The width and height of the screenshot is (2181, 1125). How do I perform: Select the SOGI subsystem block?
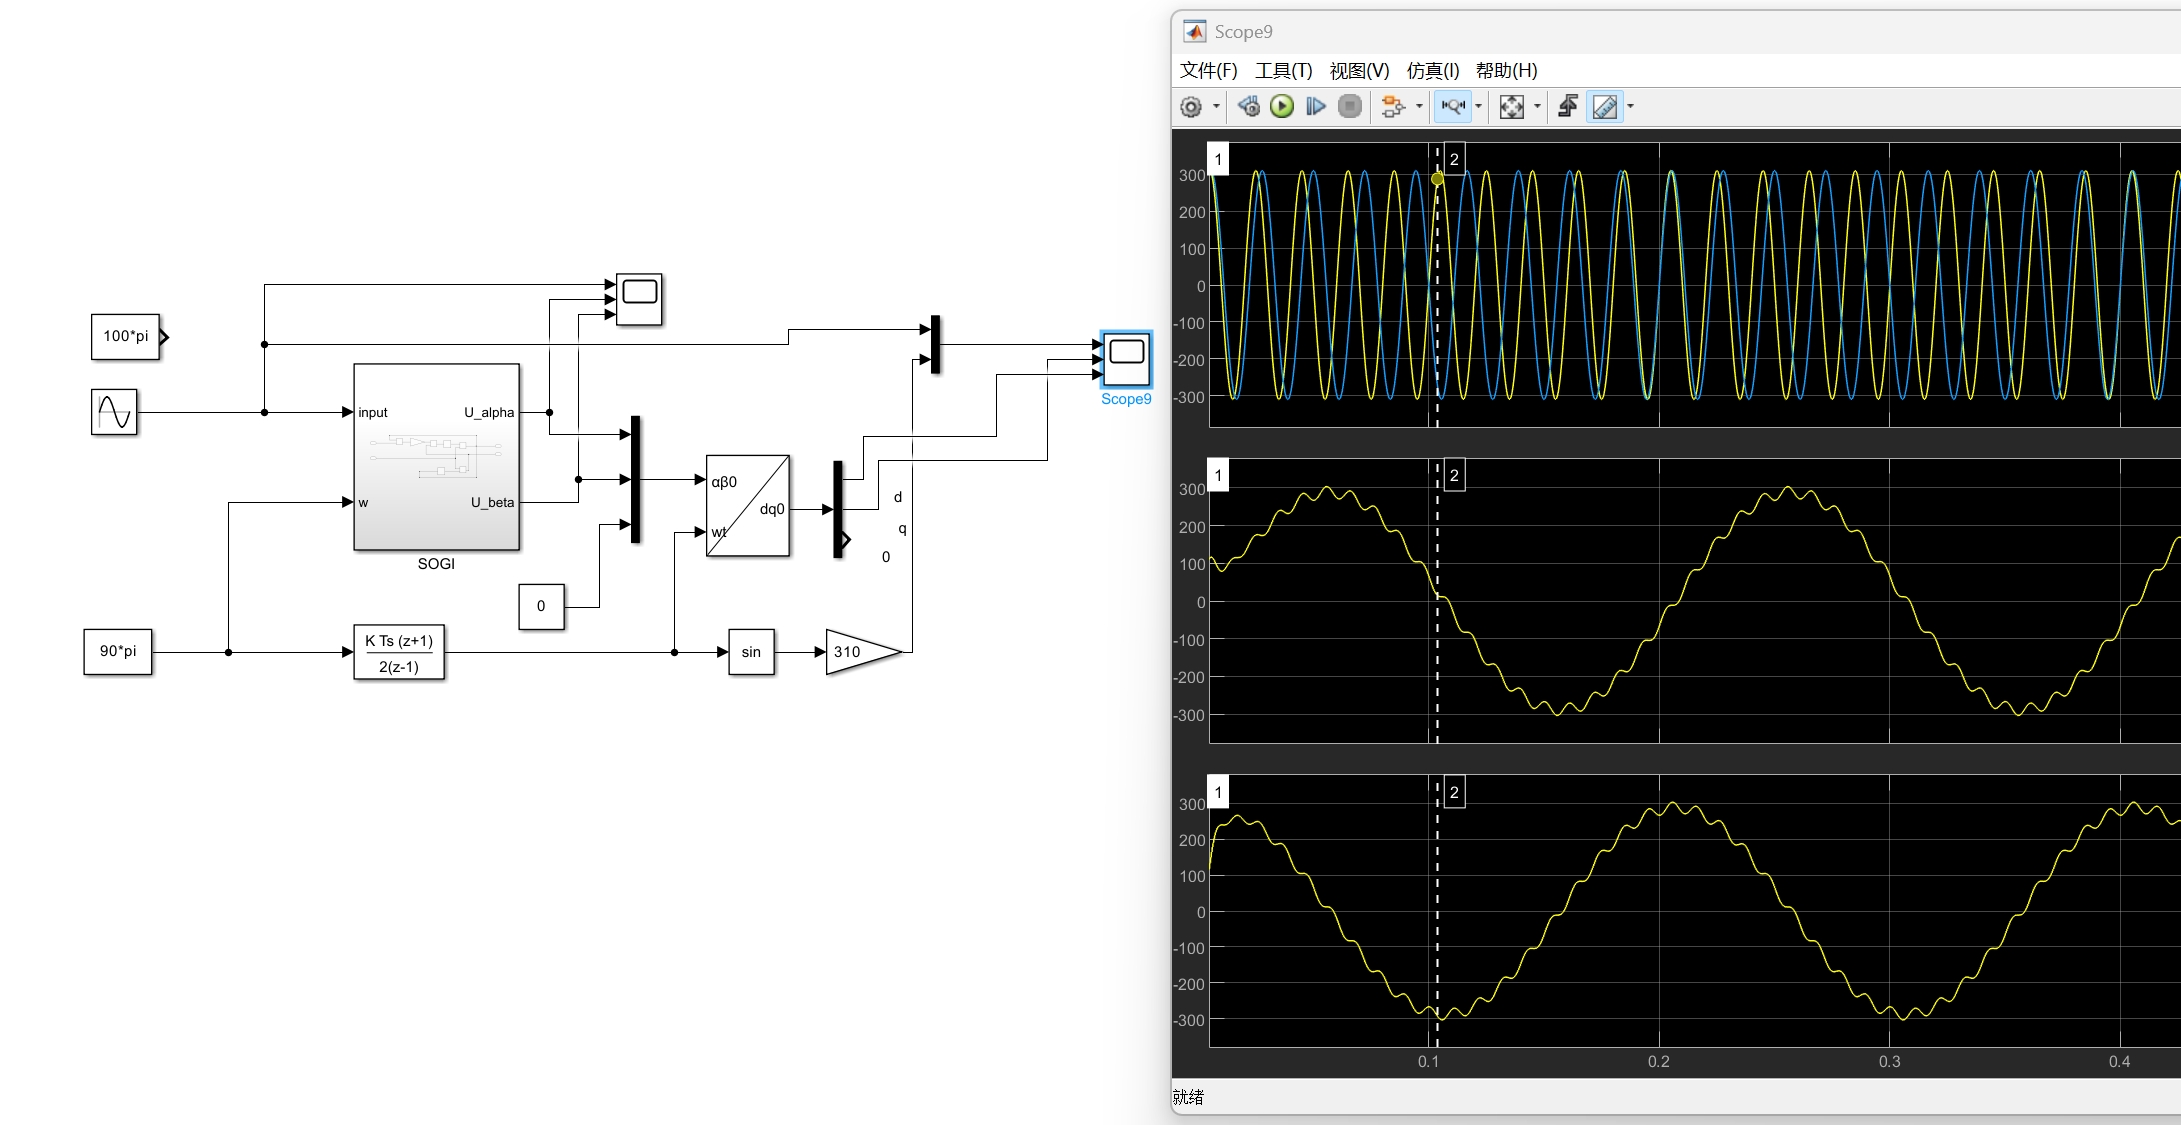pyautogui.click(x=436, y=457)
